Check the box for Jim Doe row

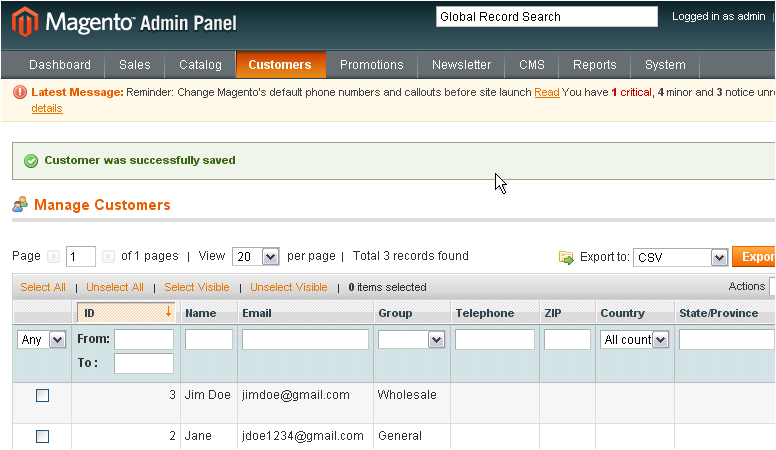(43, 396)
